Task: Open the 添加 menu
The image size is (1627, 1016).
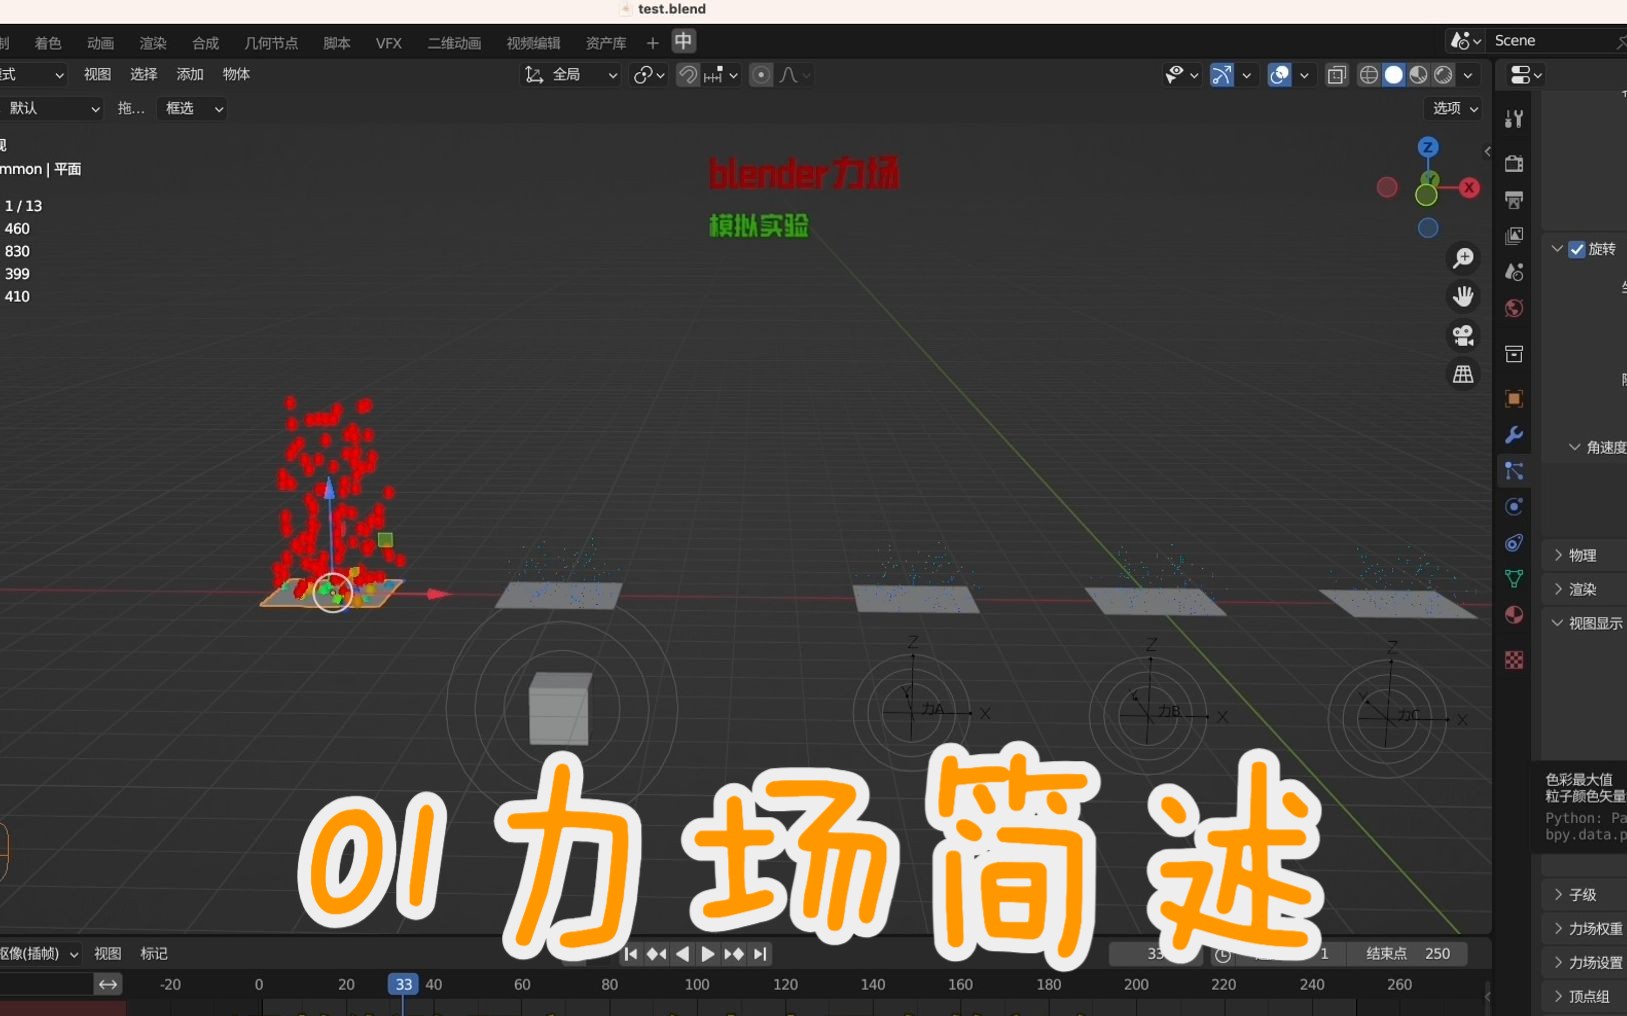Action: coord(190,74)
